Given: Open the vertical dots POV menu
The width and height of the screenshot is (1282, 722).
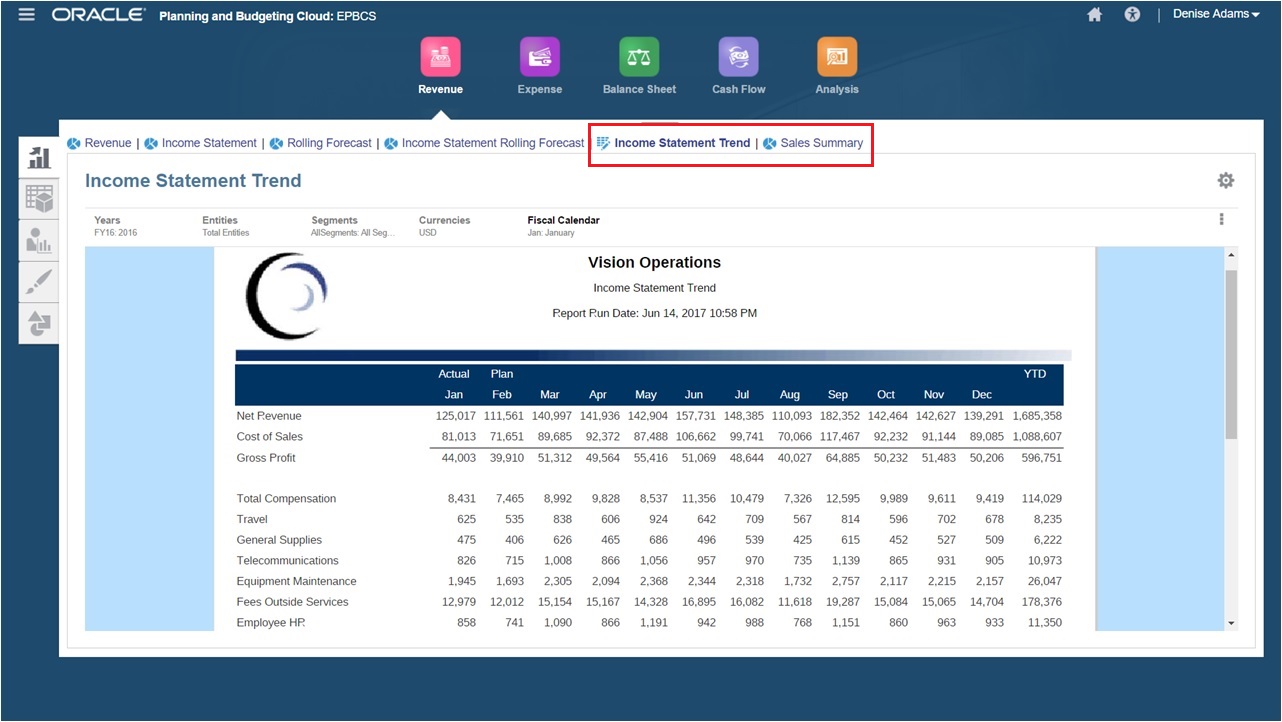Looking at the screenshot, I should [1221, 219].
